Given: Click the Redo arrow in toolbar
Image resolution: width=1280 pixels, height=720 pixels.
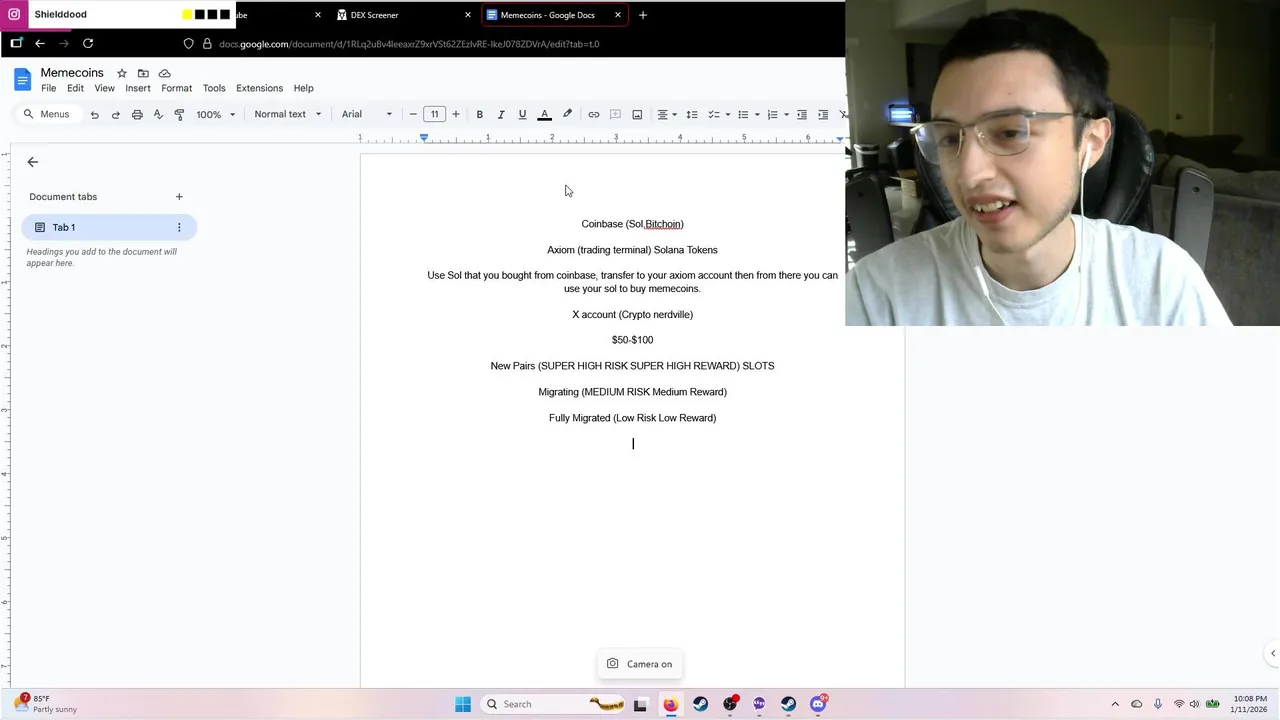Looking at the screenshot, I should click(x=115, y=114).
